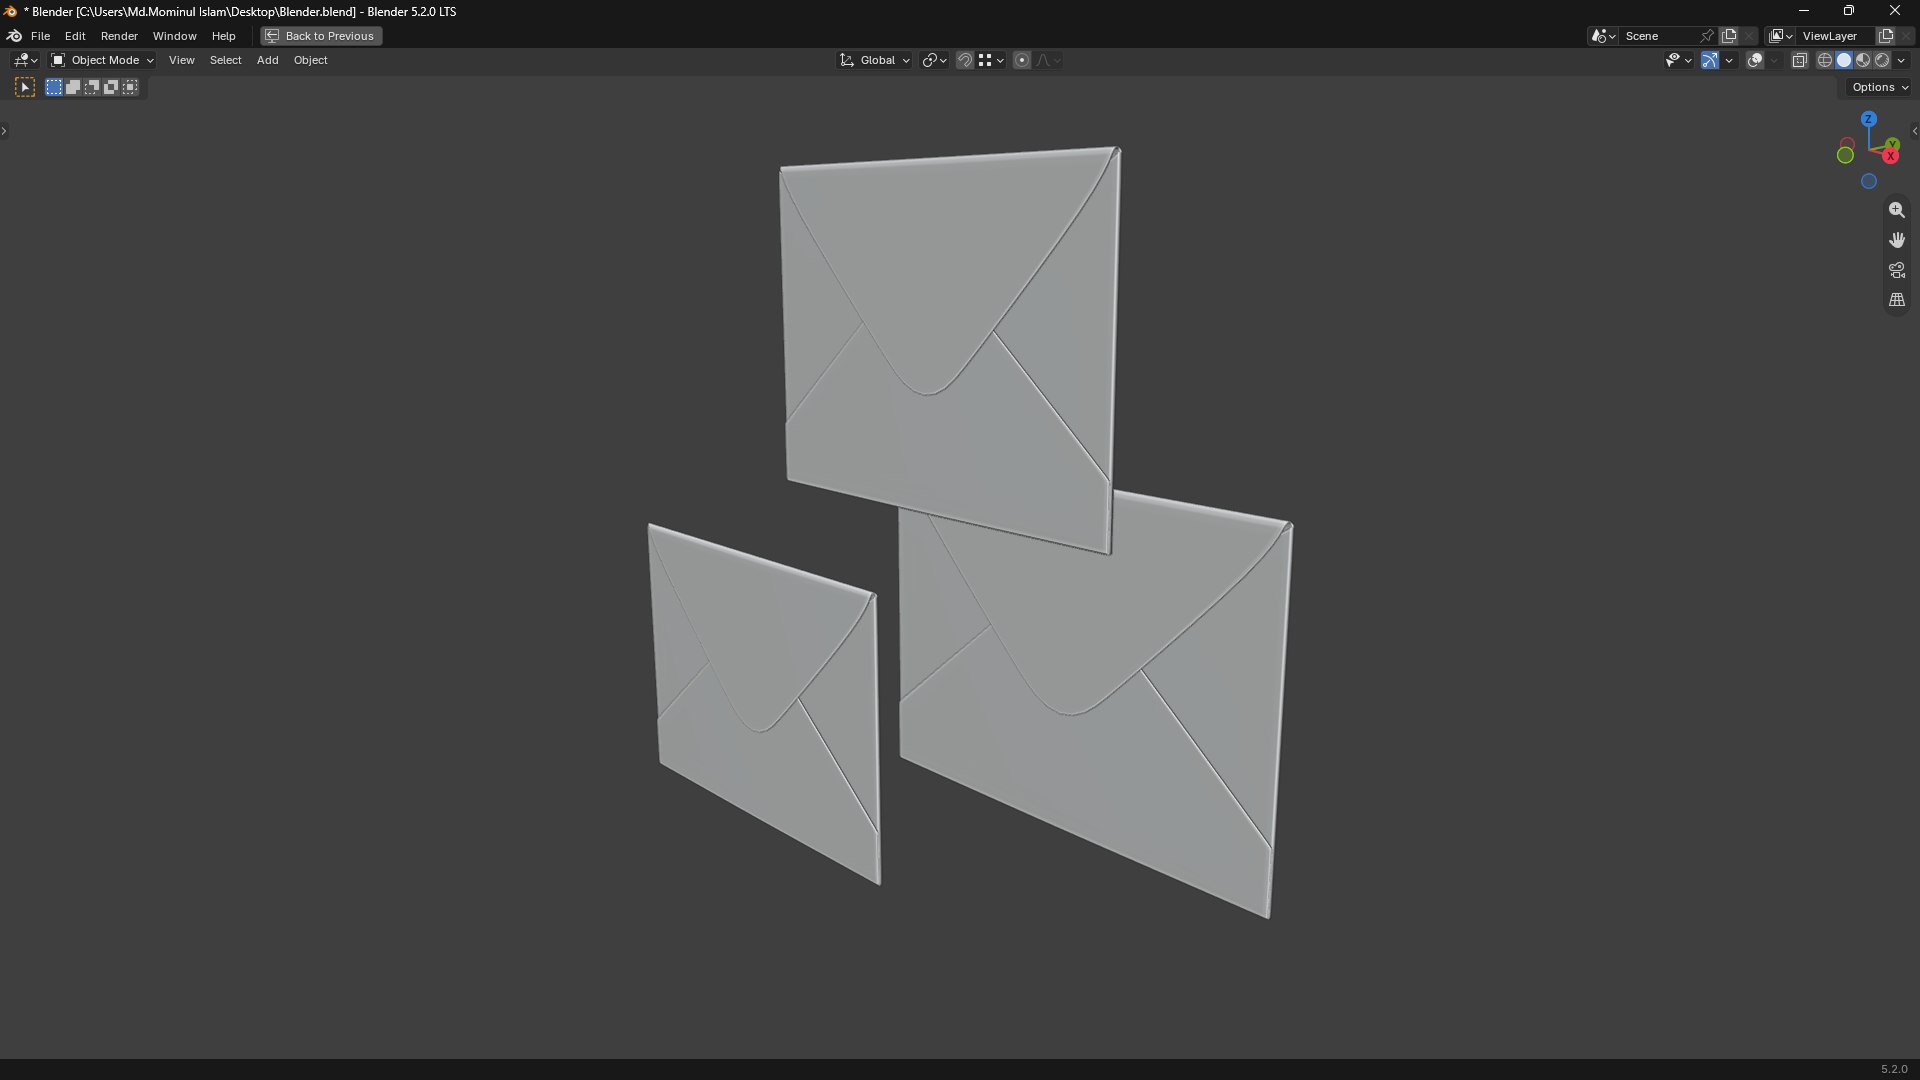Choose Invert selection mode icon
Viewport: 1920px width, 1080px height.
coord(111,88)
